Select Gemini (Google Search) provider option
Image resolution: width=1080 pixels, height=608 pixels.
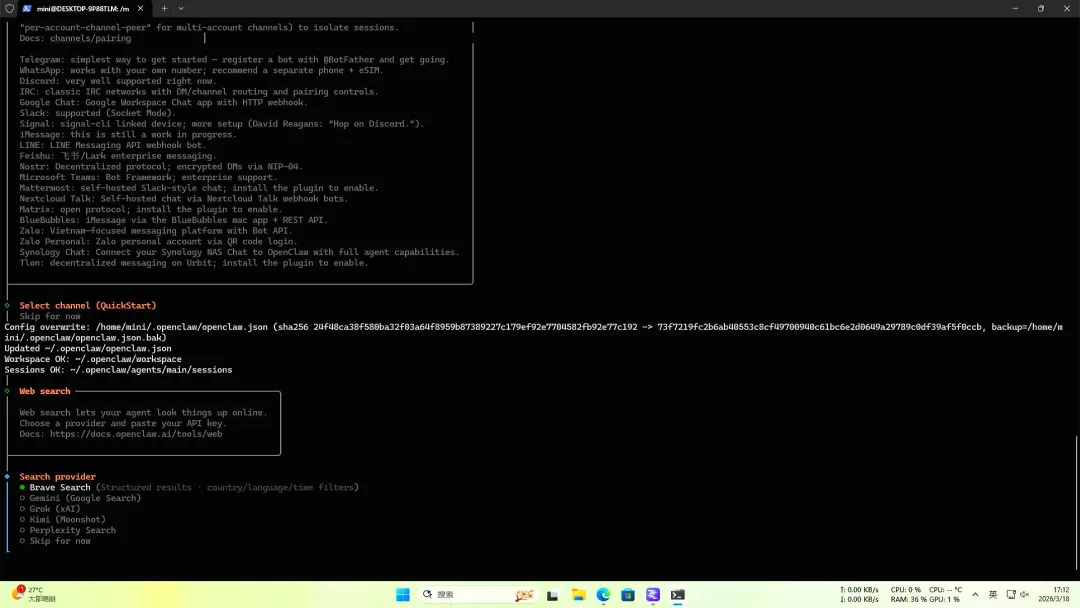[x=81, y=498]
